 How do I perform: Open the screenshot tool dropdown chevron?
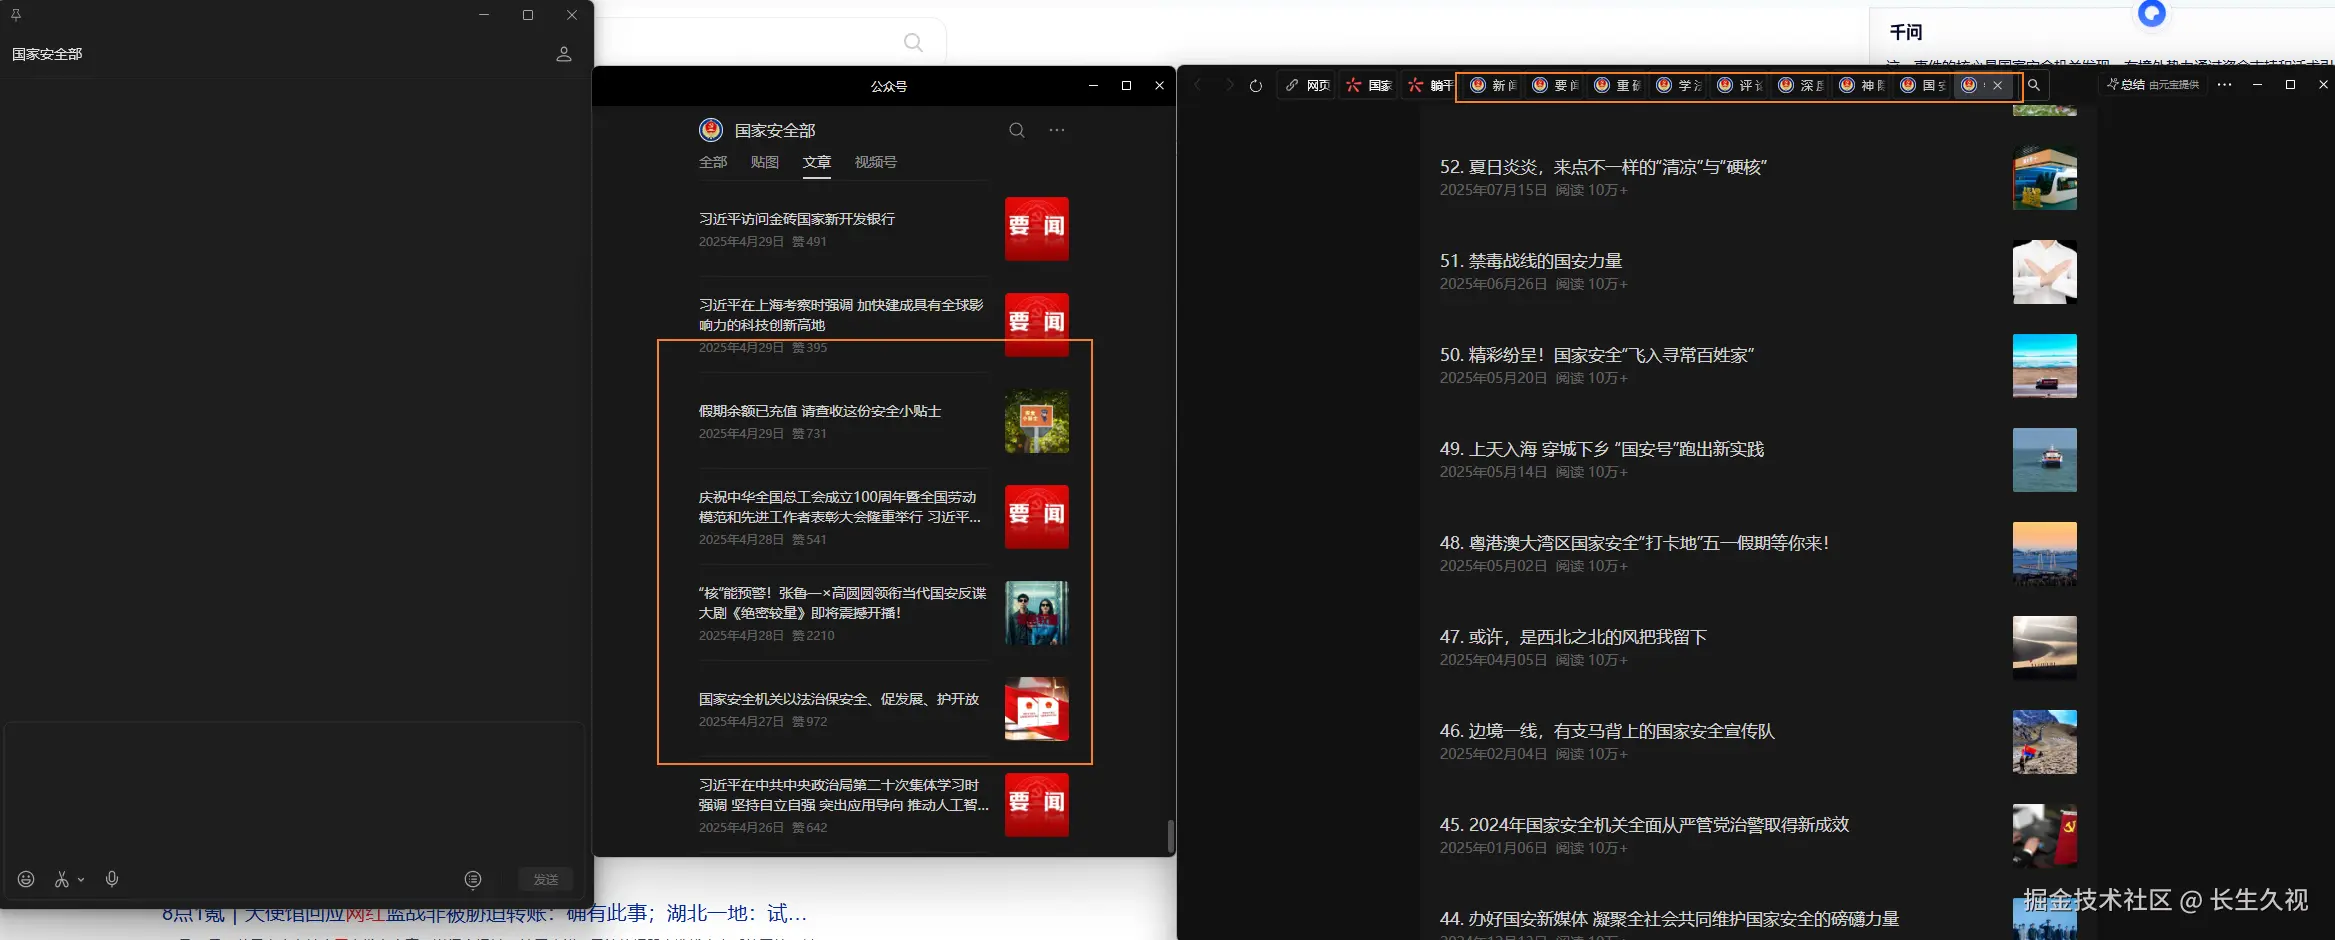79,879
